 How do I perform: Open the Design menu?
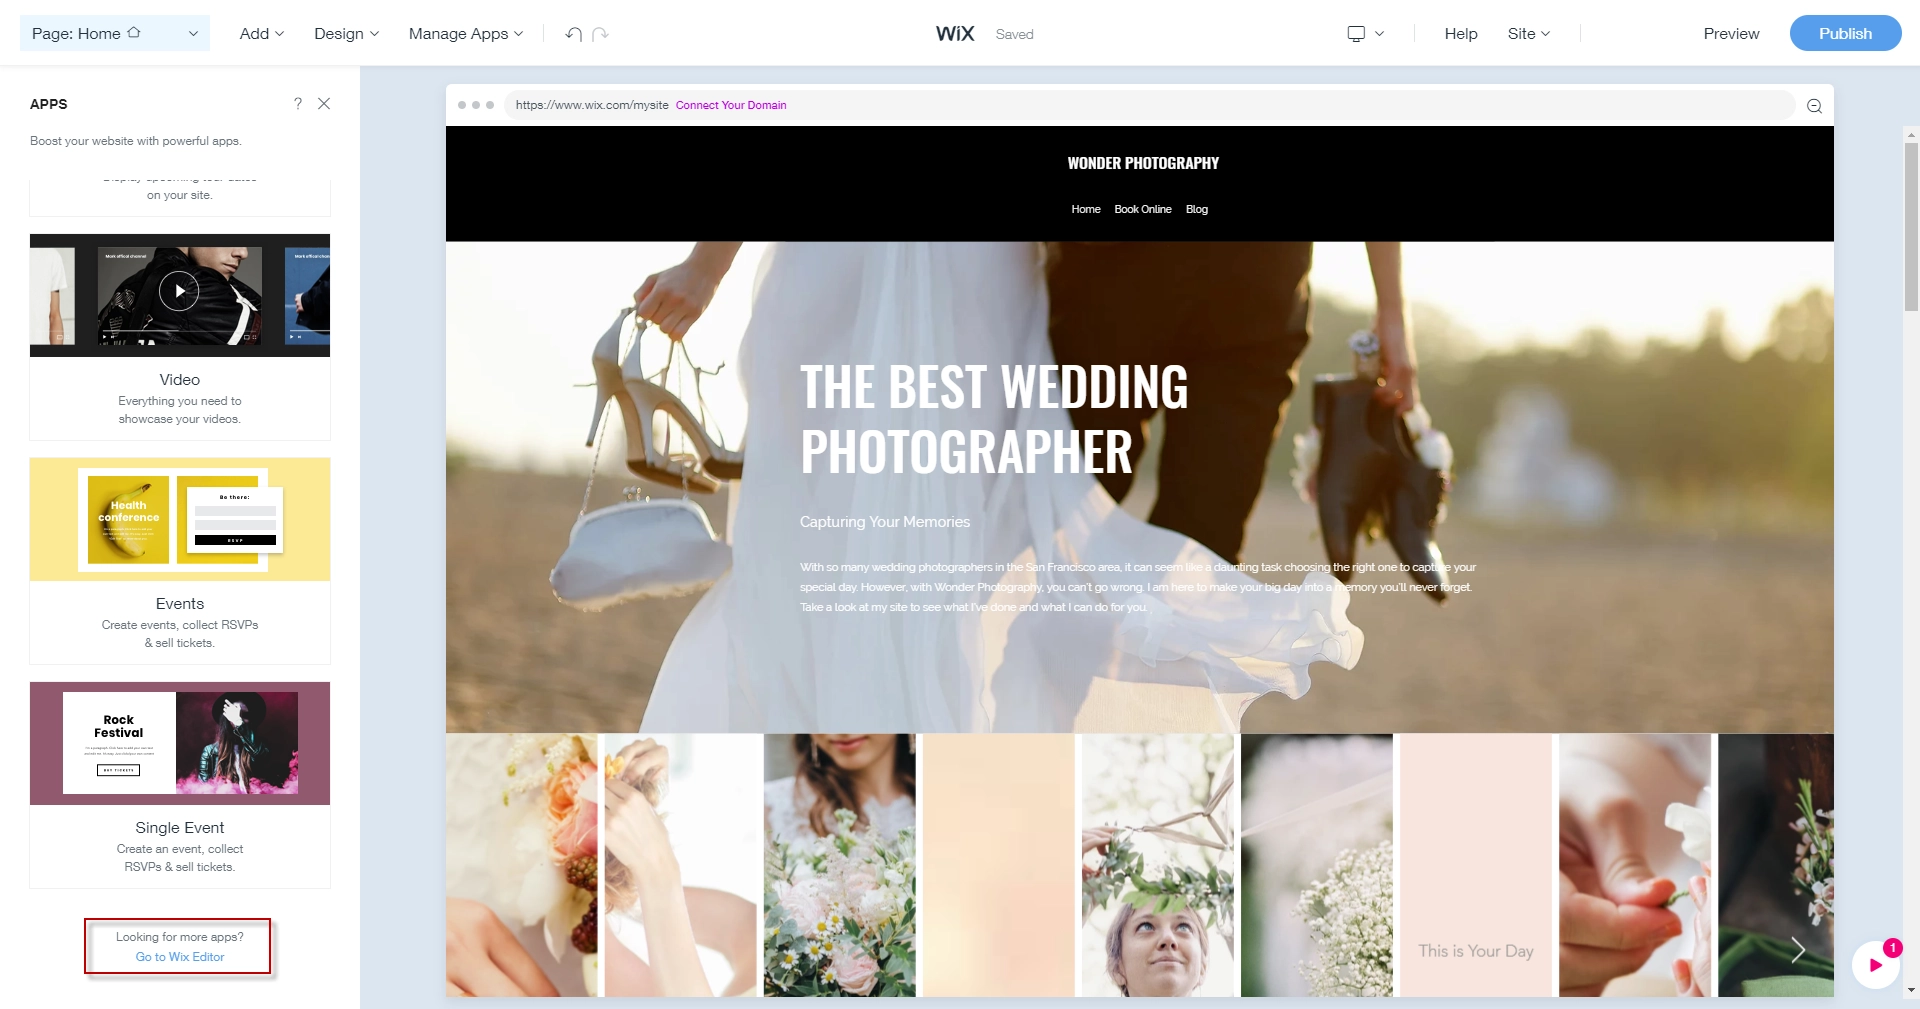[346, 34]
